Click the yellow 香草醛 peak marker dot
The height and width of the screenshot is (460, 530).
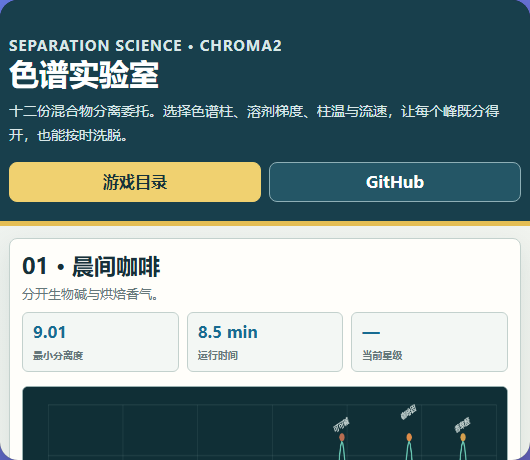(x=463, y=437)
